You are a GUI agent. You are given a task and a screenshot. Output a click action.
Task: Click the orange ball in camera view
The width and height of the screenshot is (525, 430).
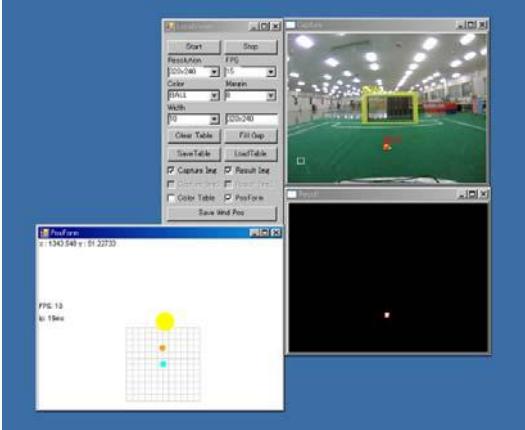(387, 147)
